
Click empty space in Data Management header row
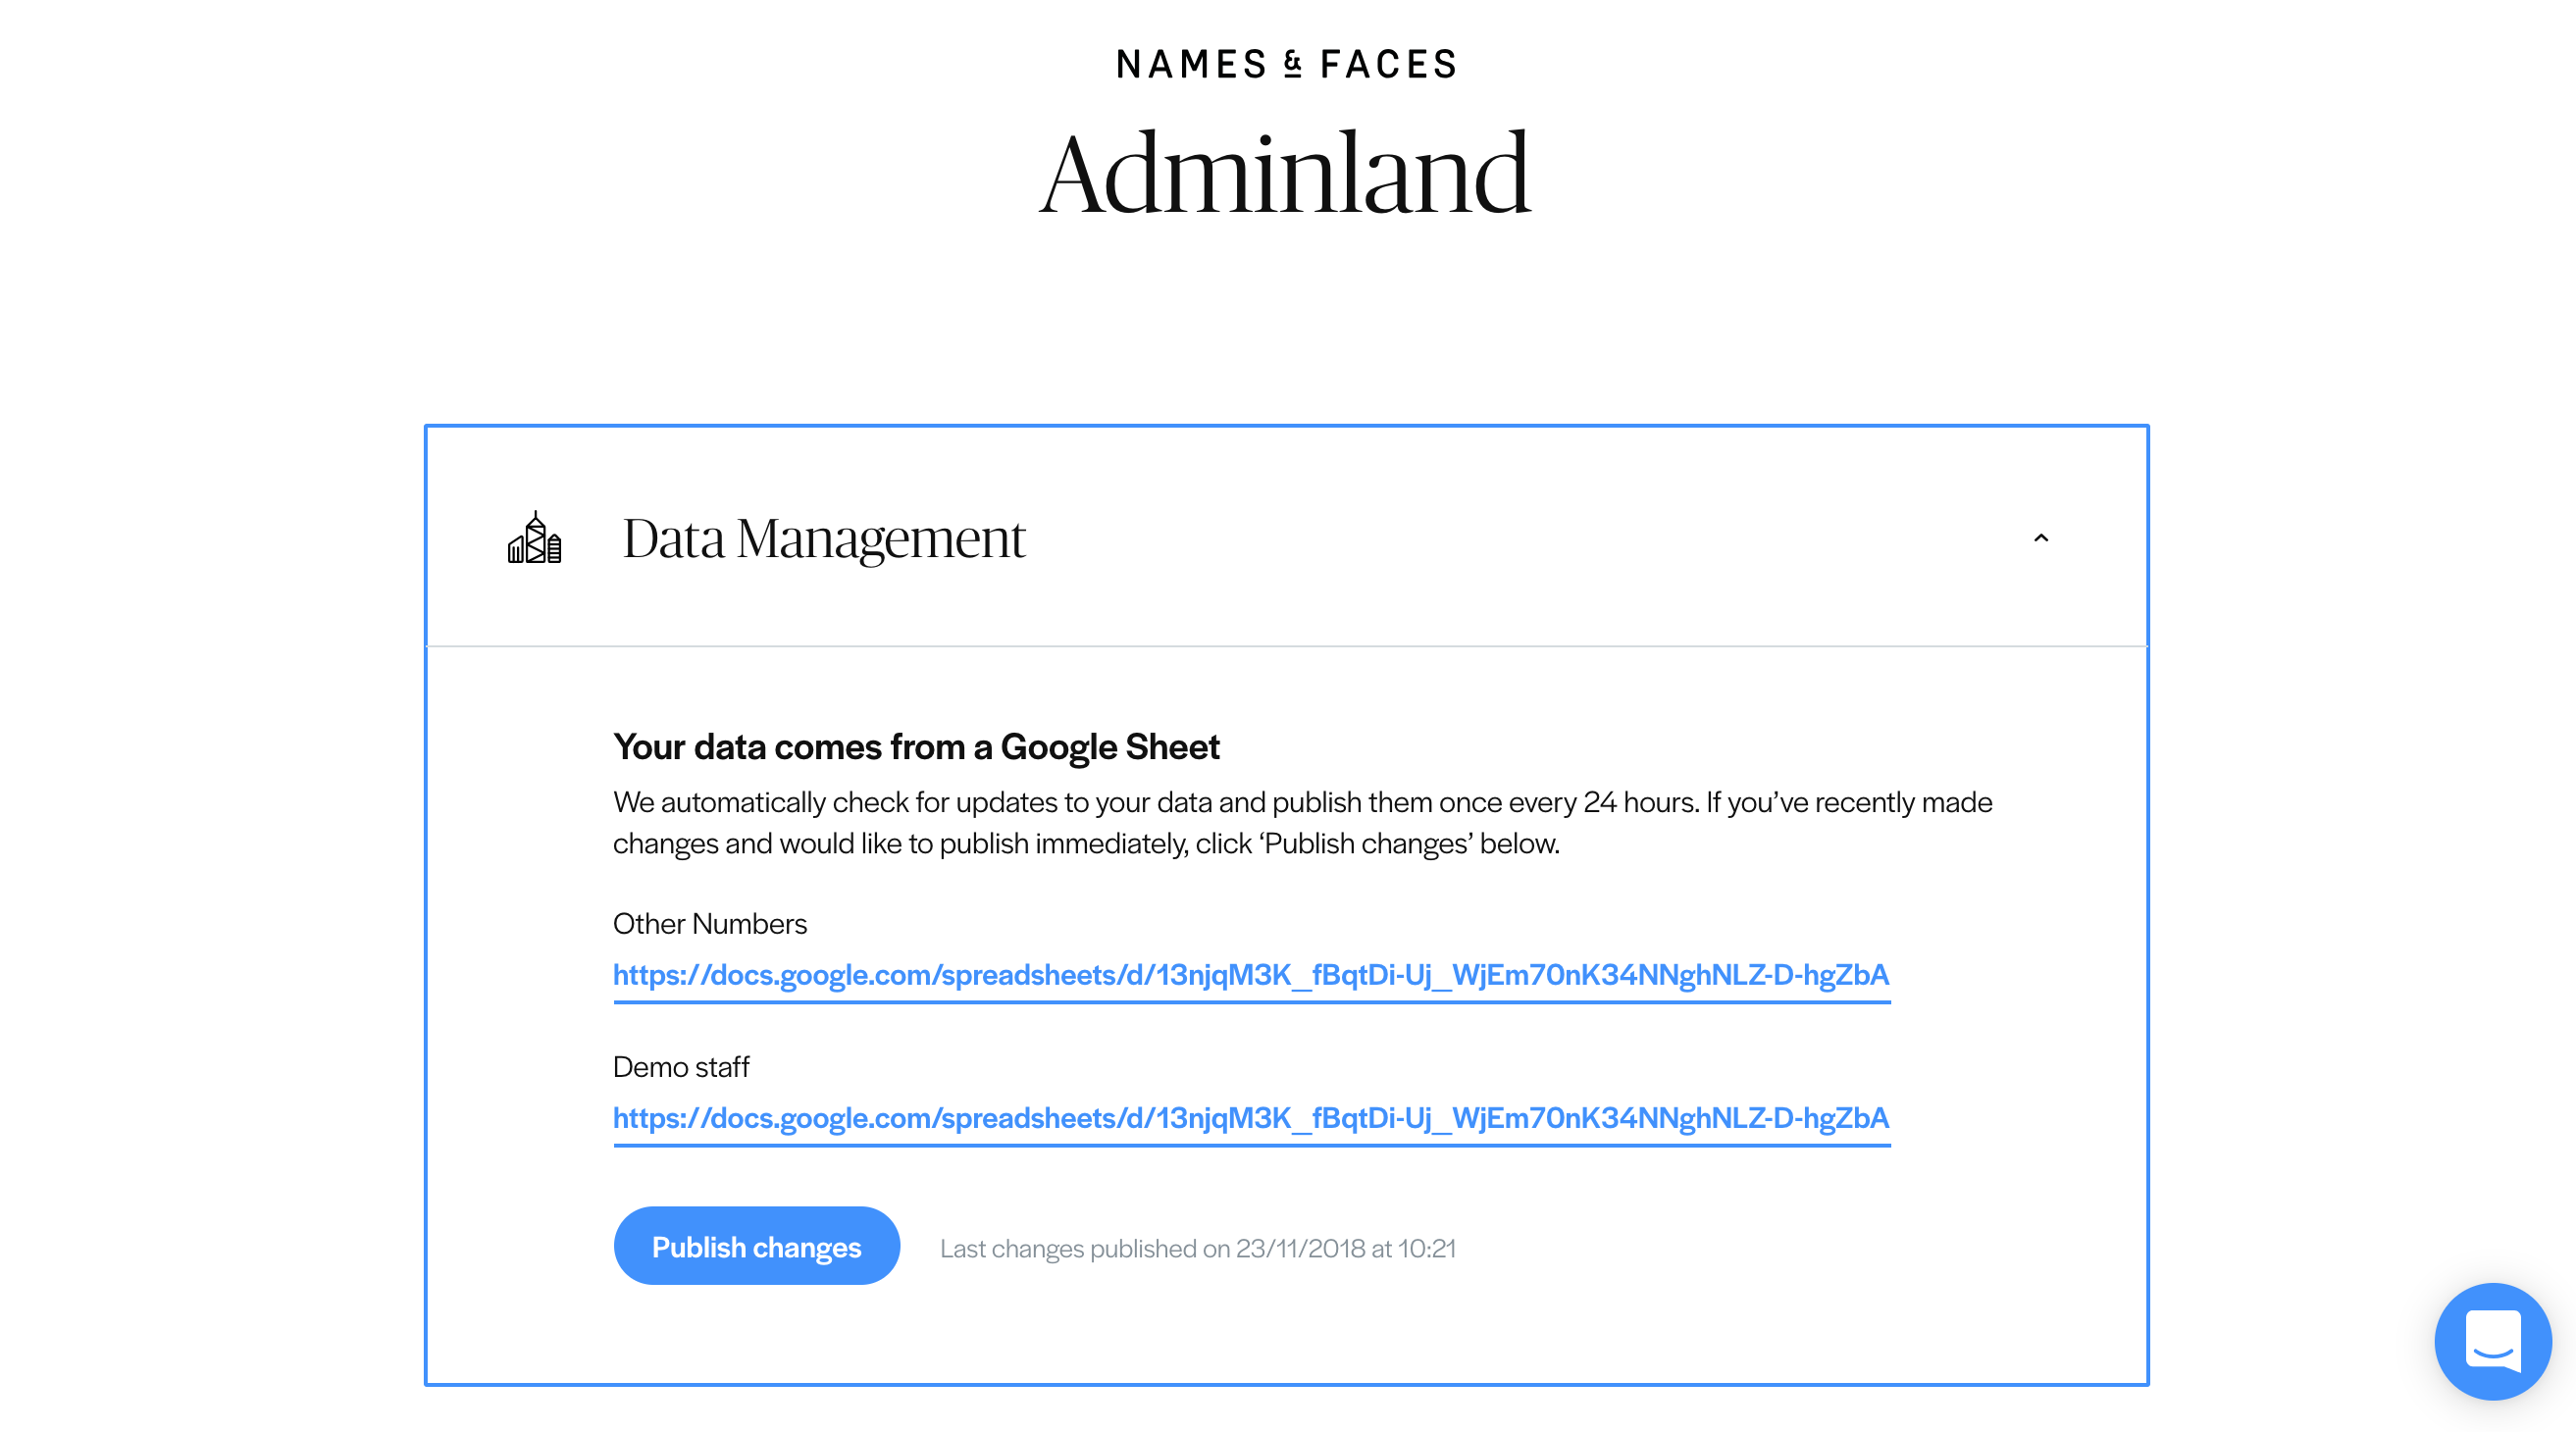pos(1500,538)
